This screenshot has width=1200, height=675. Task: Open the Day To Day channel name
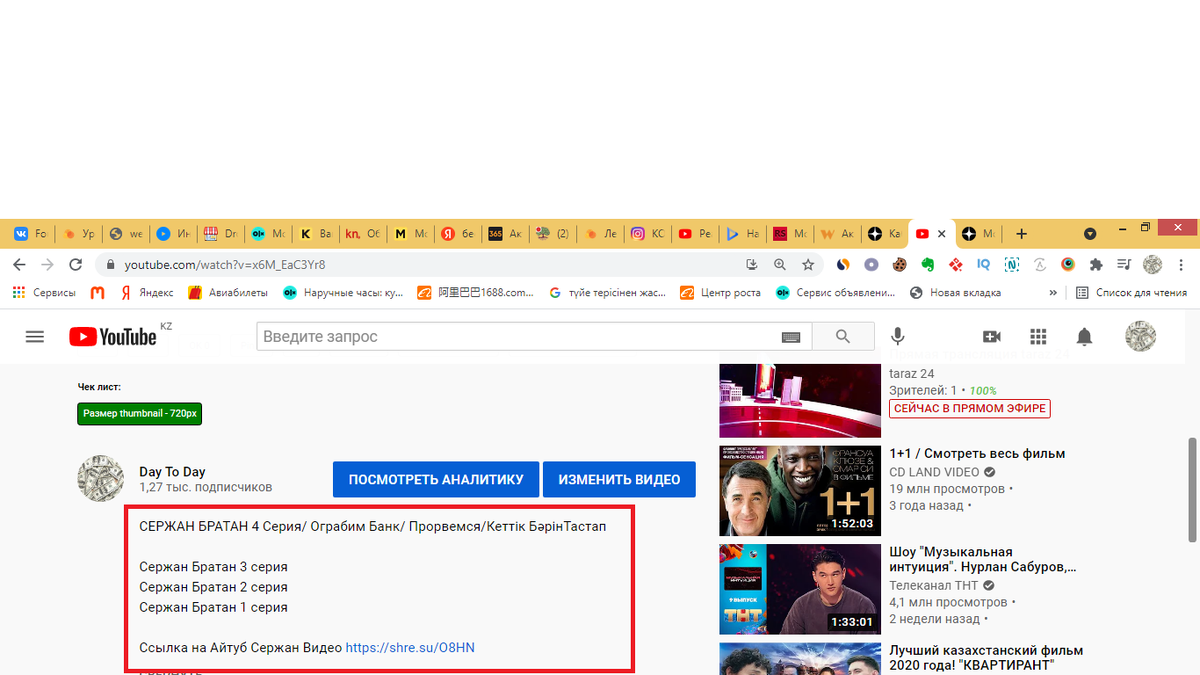click(x=172, y=471)
